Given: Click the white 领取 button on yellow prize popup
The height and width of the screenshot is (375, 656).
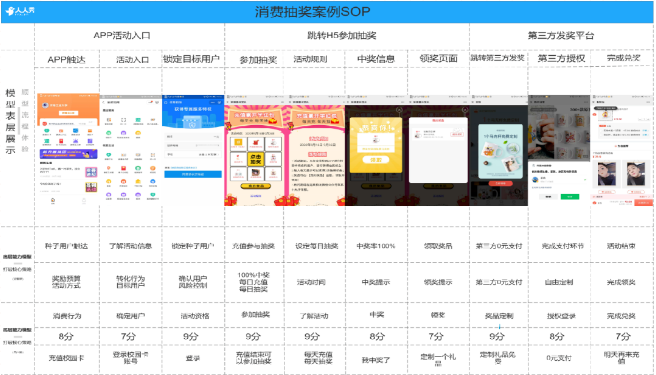Looking at the screenshot, I should (x=375, y=159).
